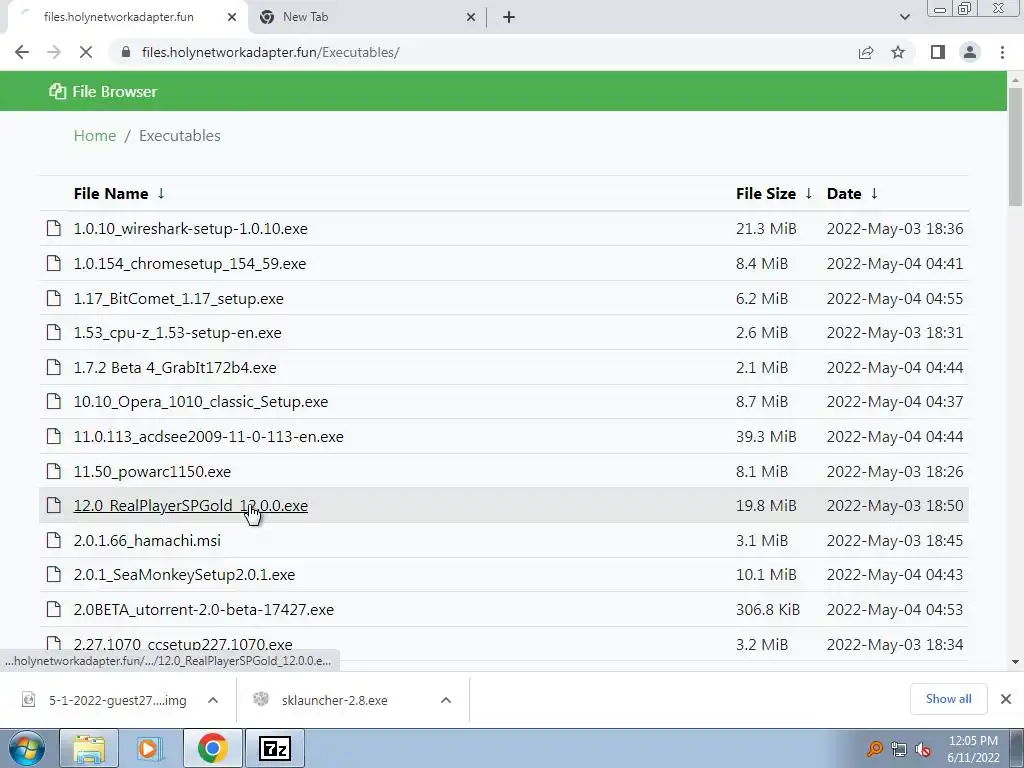
Task: Expand options for 5-1-2022-guest27 download
Action: click(213, 700)
